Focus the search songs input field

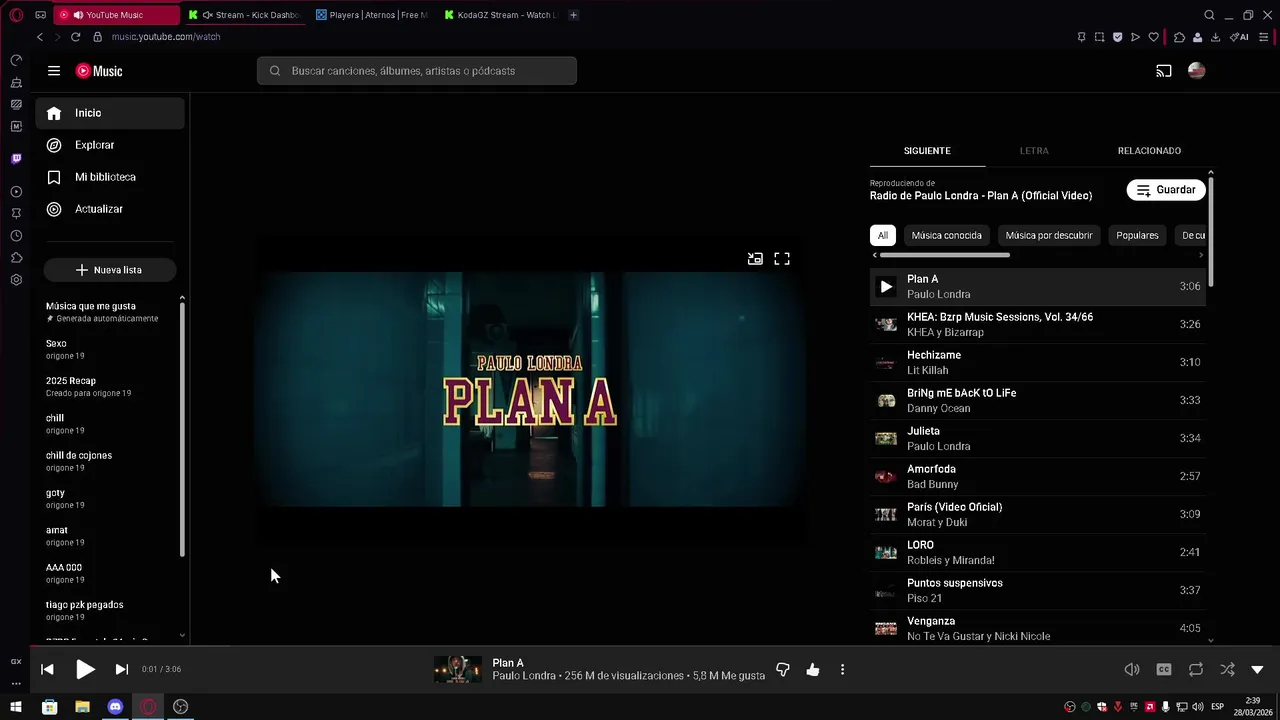417,71
